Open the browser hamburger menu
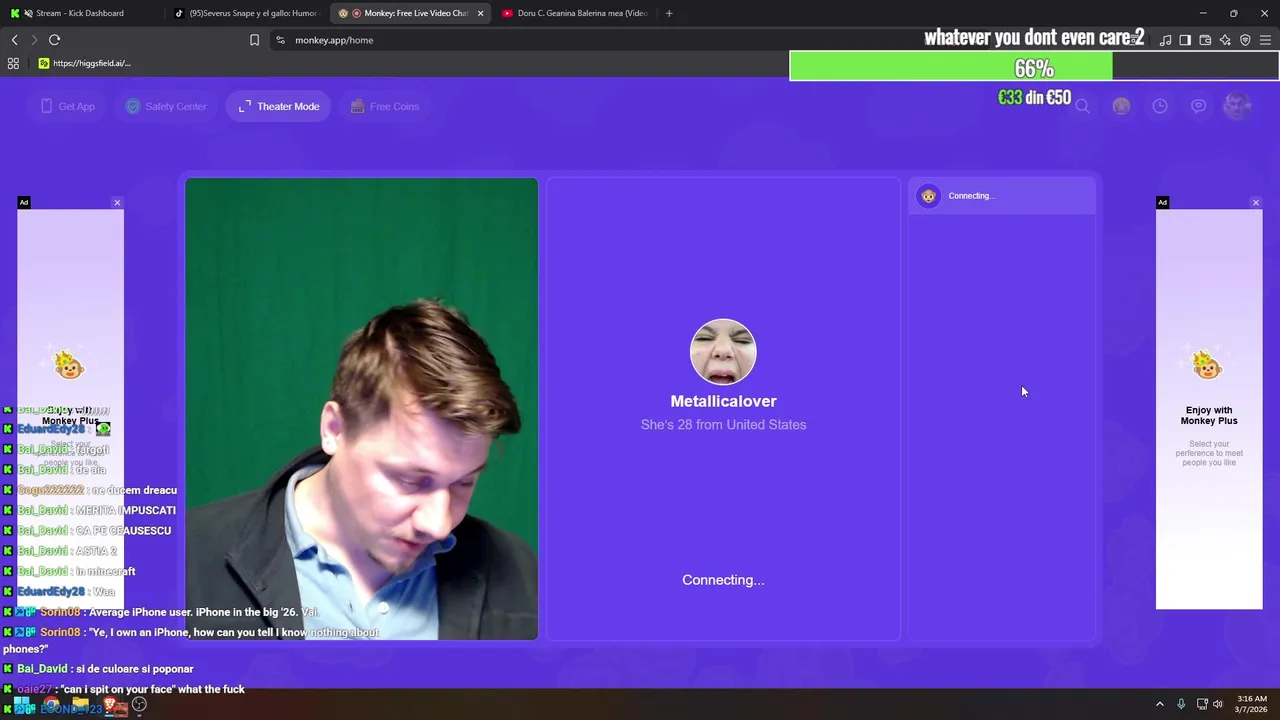 (1265, 40)
